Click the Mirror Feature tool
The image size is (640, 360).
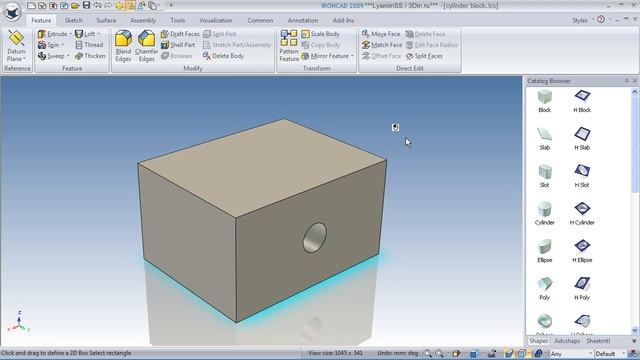[x=325, y=56]
